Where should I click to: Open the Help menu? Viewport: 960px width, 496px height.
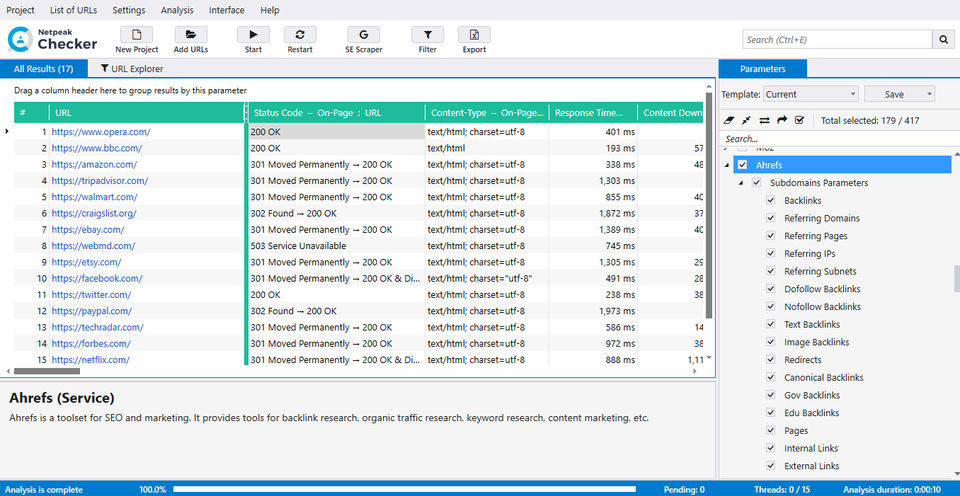tap(269, 10)
